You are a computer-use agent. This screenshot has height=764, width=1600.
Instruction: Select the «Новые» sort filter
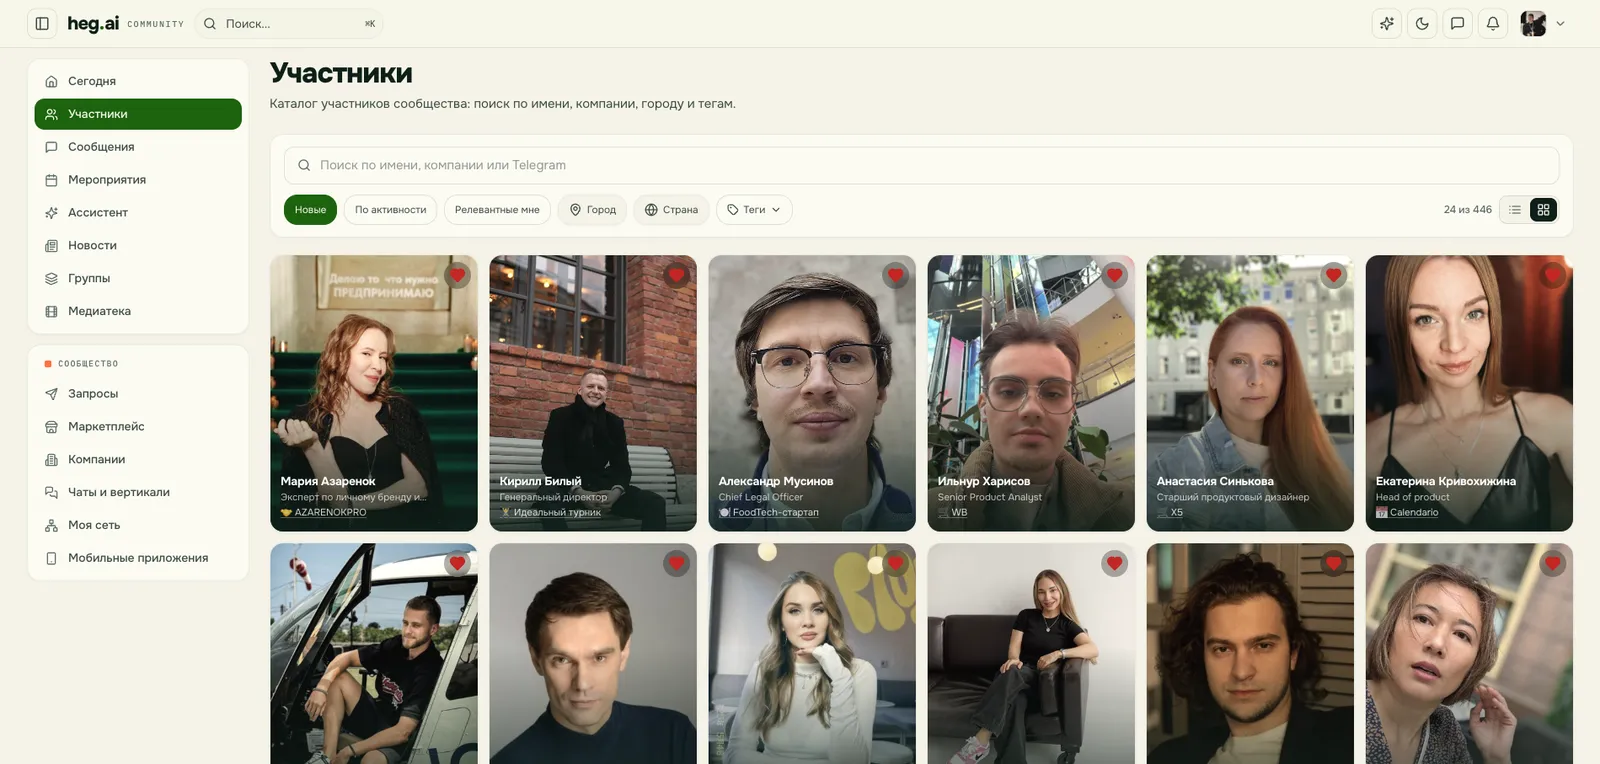pos(310,210)
